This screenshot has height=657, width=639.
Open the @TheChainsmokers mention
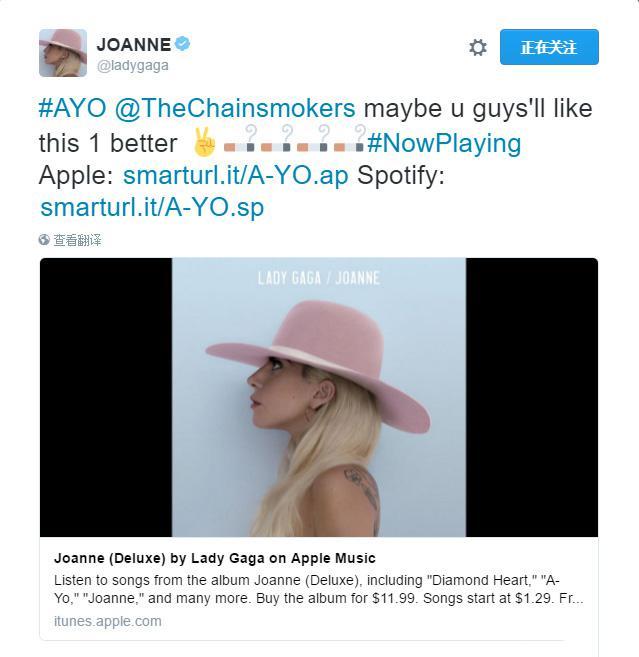click(235, 109)
